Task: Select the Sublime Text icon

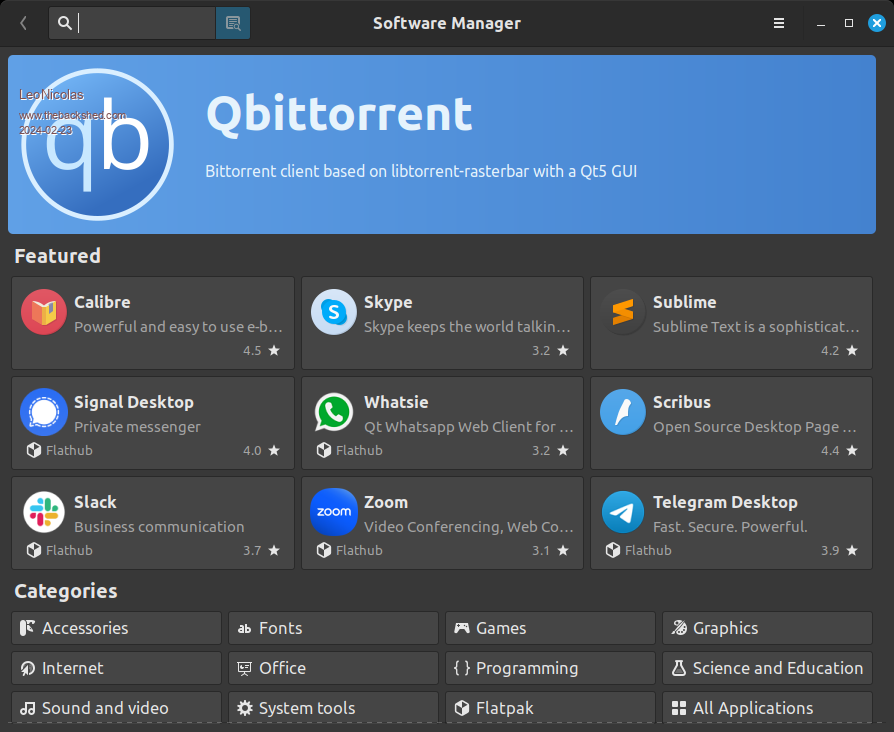Action: pos(622,312)
